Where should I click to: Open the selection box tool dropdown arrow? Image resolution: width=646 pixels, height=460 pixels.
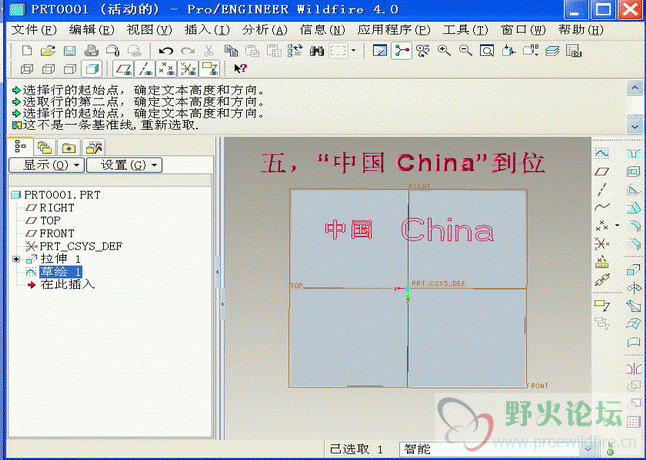tap(354, 51)
